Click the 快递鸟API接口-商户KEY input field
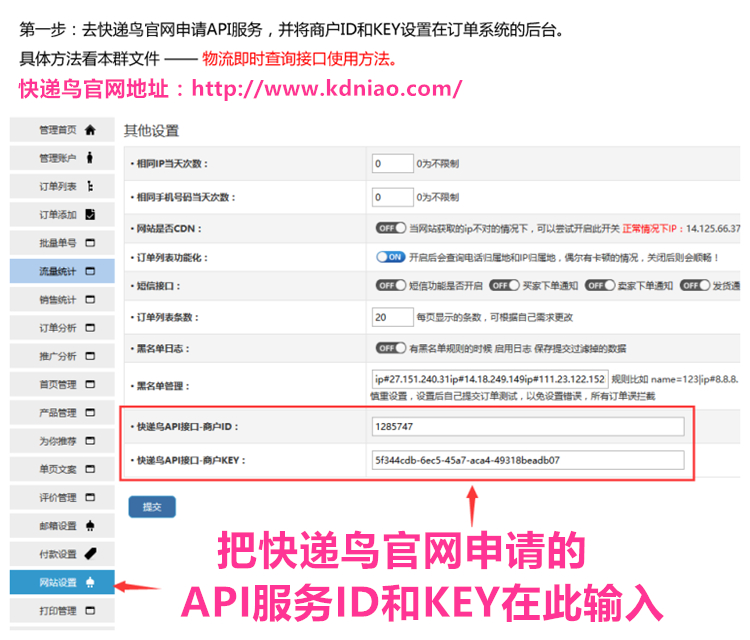This screenshot has height=640, width=750. [528, 460]
